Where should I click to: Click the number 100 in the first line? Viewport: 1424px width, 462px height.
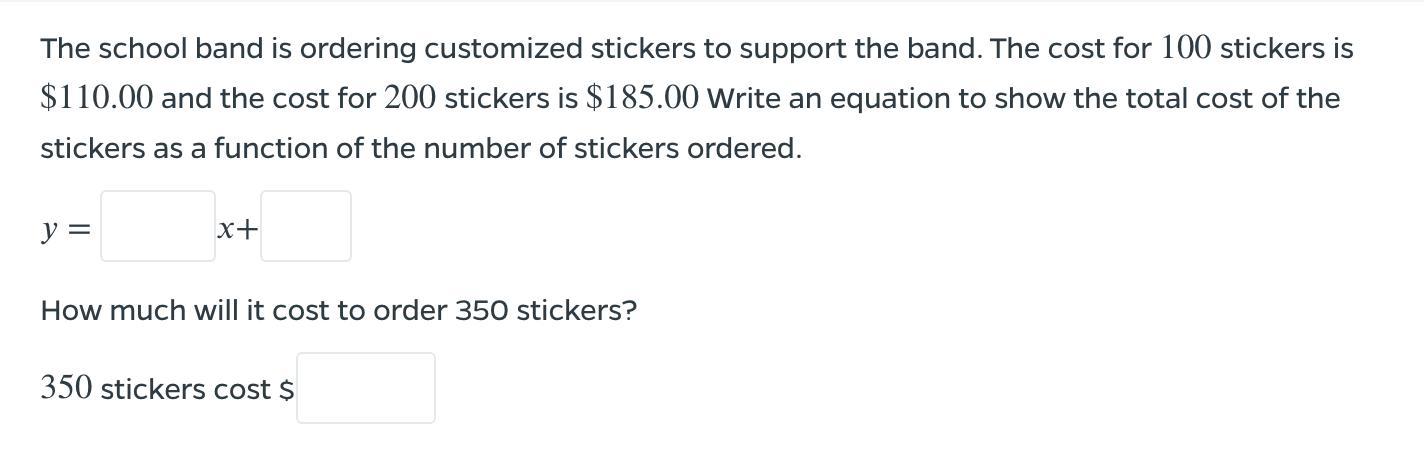click(1187, 48)
